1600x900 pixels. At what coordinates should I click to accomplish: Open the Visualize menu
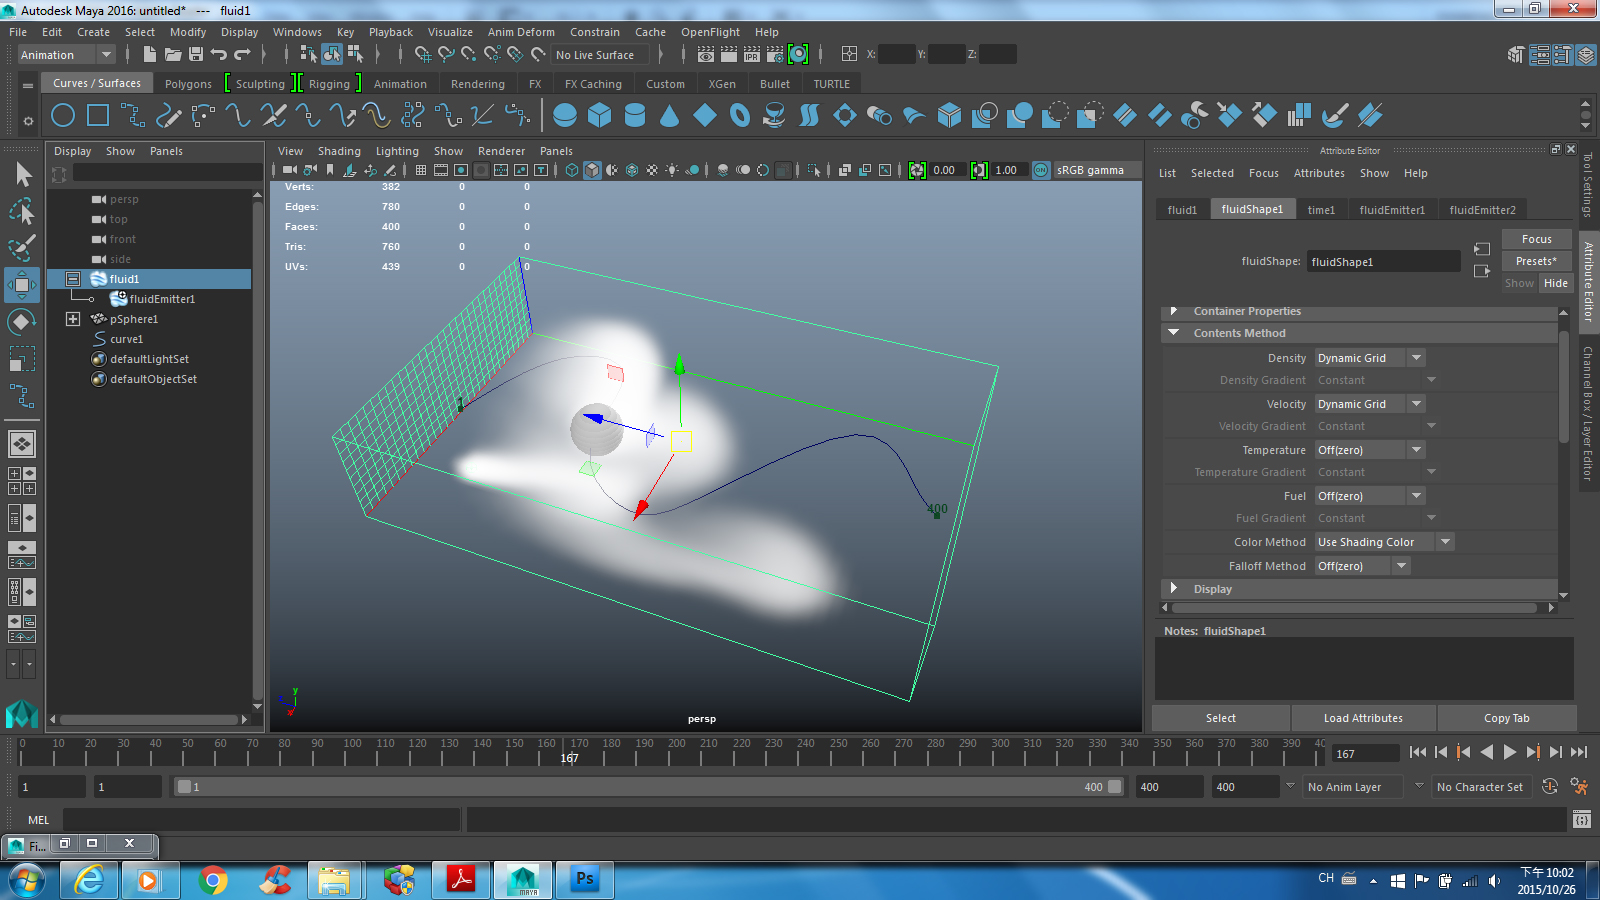pyautogui.click(x=450, y=31)
